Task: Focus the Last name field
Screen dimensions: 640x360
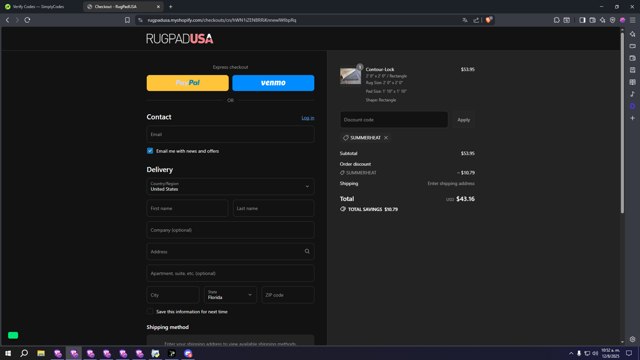Action: (273, 208)
